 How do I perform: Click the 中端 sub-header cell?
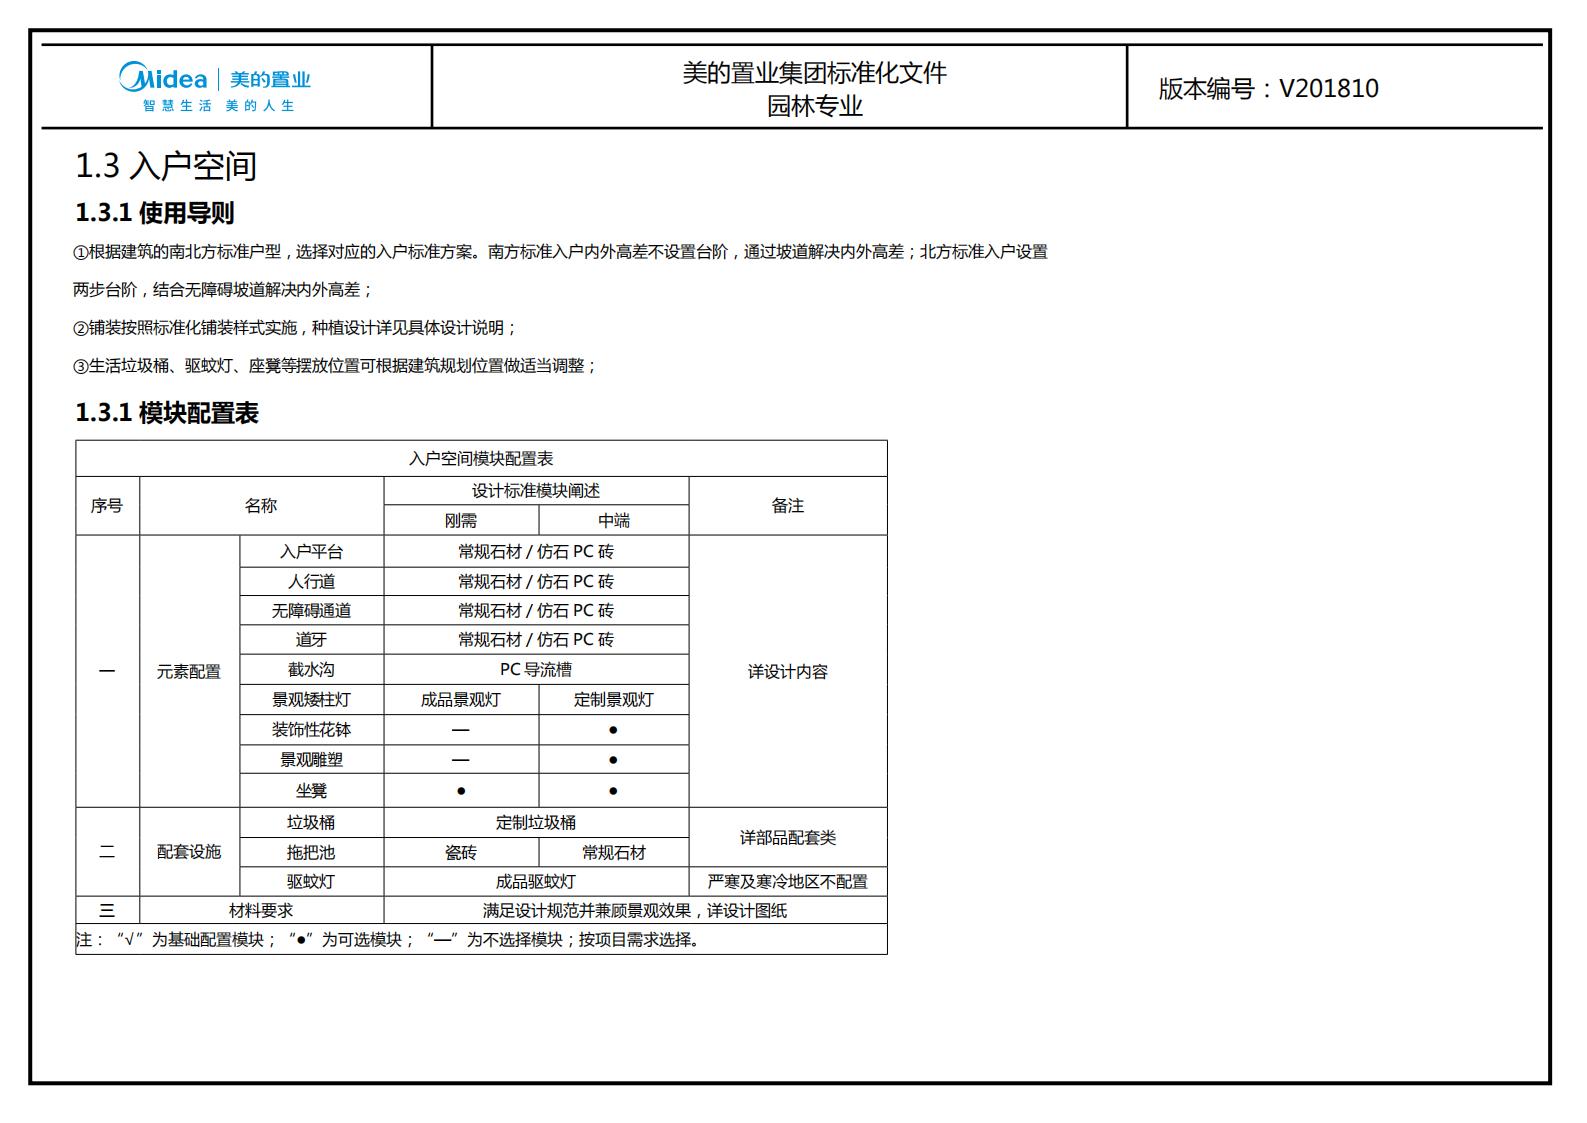614,520
